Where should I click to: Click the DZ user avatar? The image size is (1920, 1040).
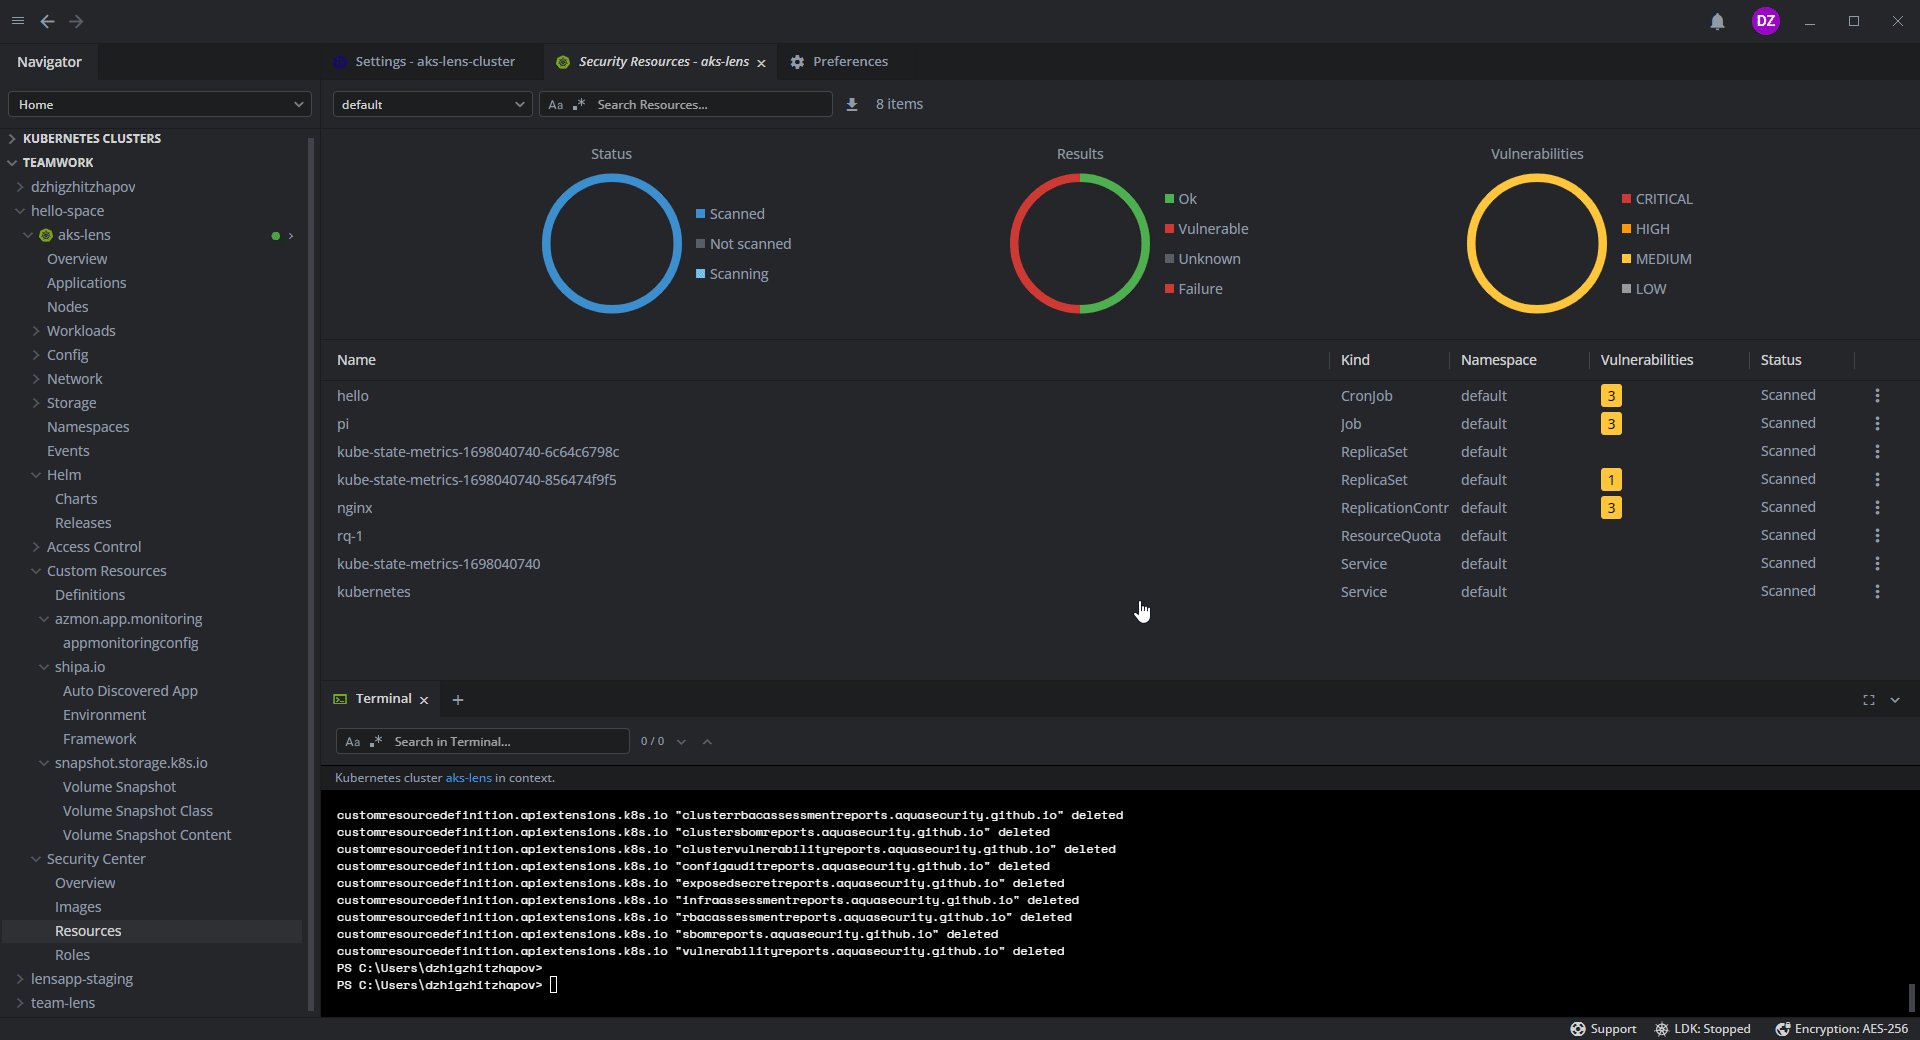1766,21
